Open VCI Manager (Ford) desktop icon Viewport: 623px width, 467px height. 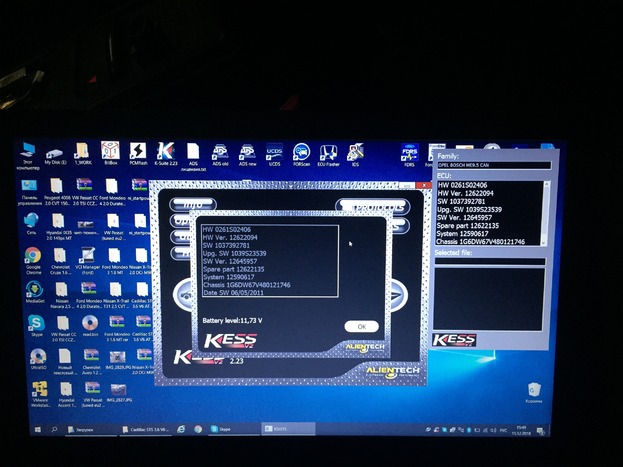pyautogui.click(x=91, y=258)
